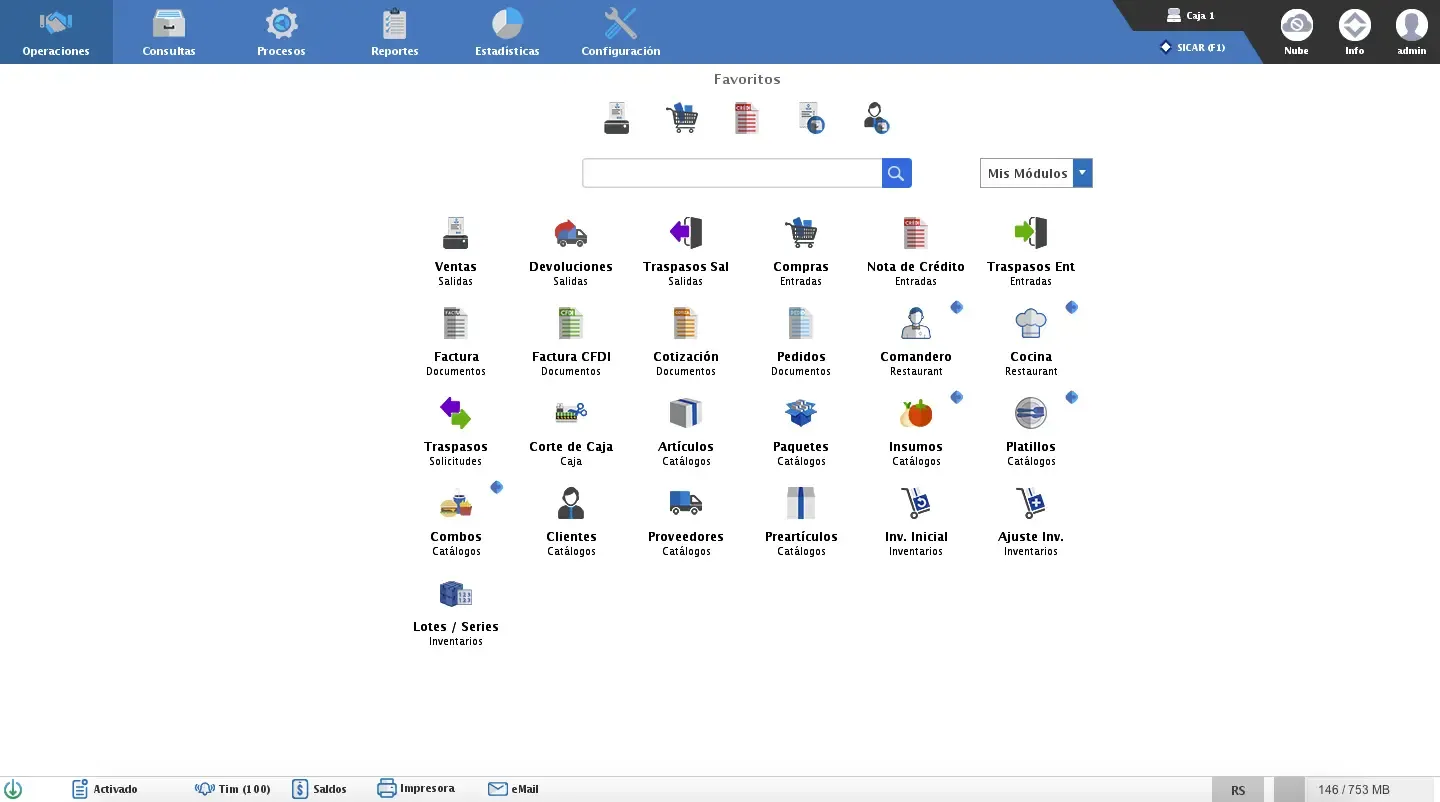Open Lotes / Series in Inventarios
1440x802 pixels.
[x=456, y=608]
